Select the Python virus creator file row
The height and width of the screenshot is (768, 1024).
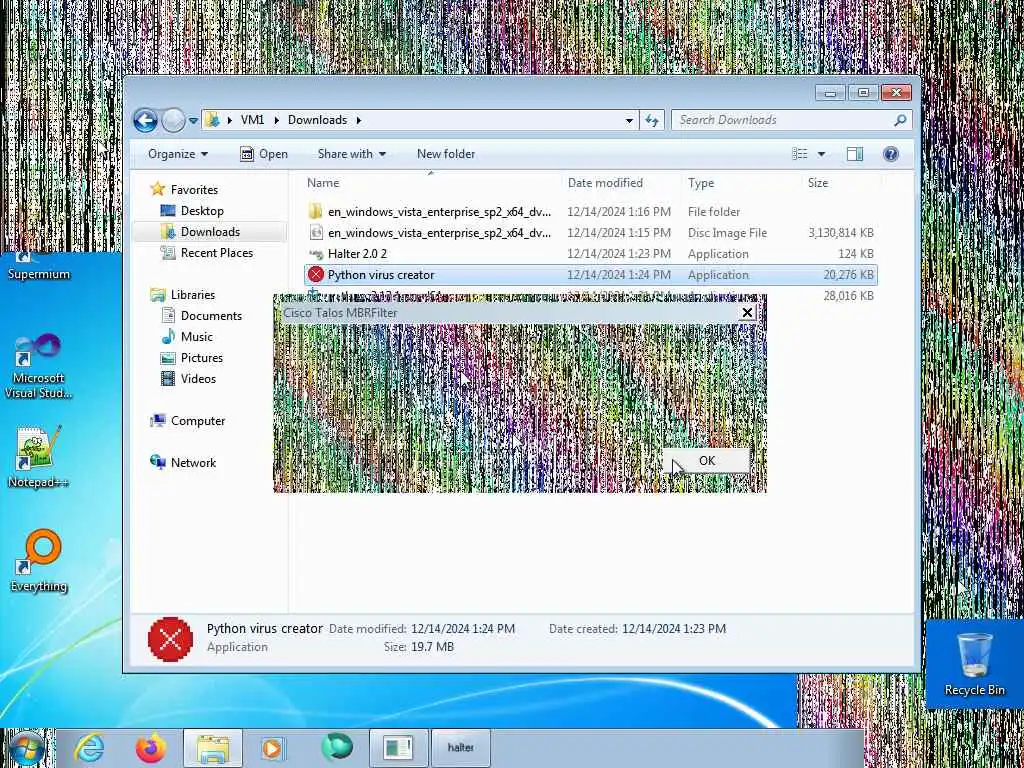590,275
